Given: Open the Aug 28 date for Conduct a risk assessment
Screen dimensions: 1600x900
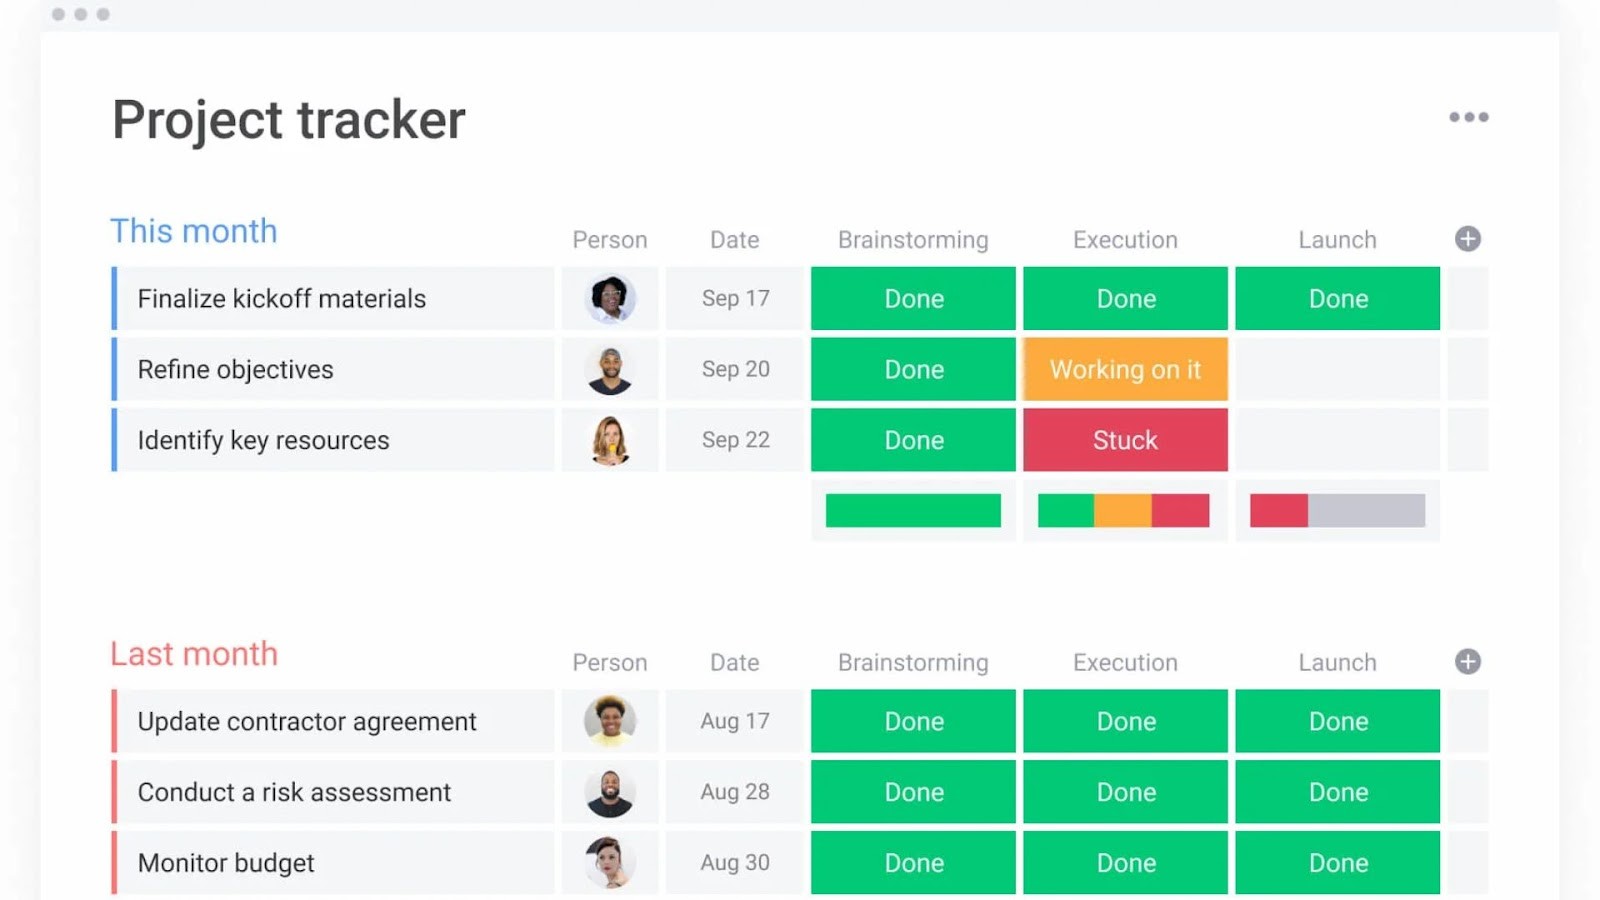Looking at the screenshot, I should (734, 792).
